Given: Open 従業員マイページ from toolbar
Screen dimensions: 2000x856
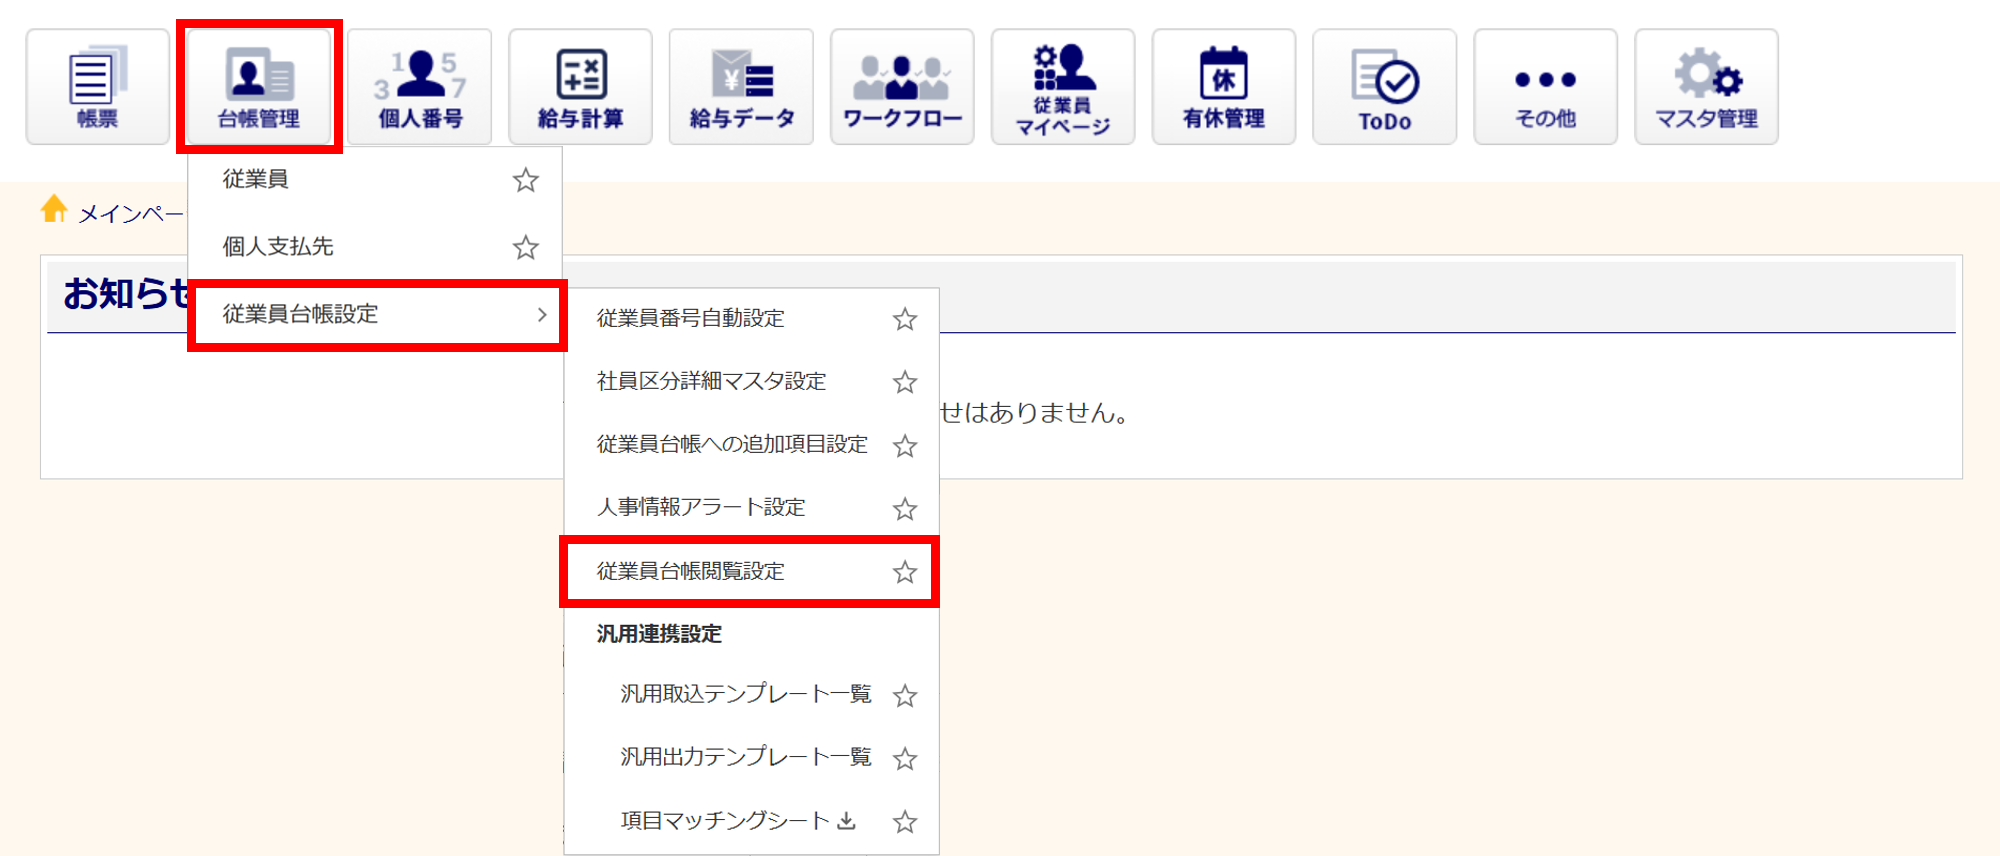Looking at the screenshot, I should (1063, 87).
